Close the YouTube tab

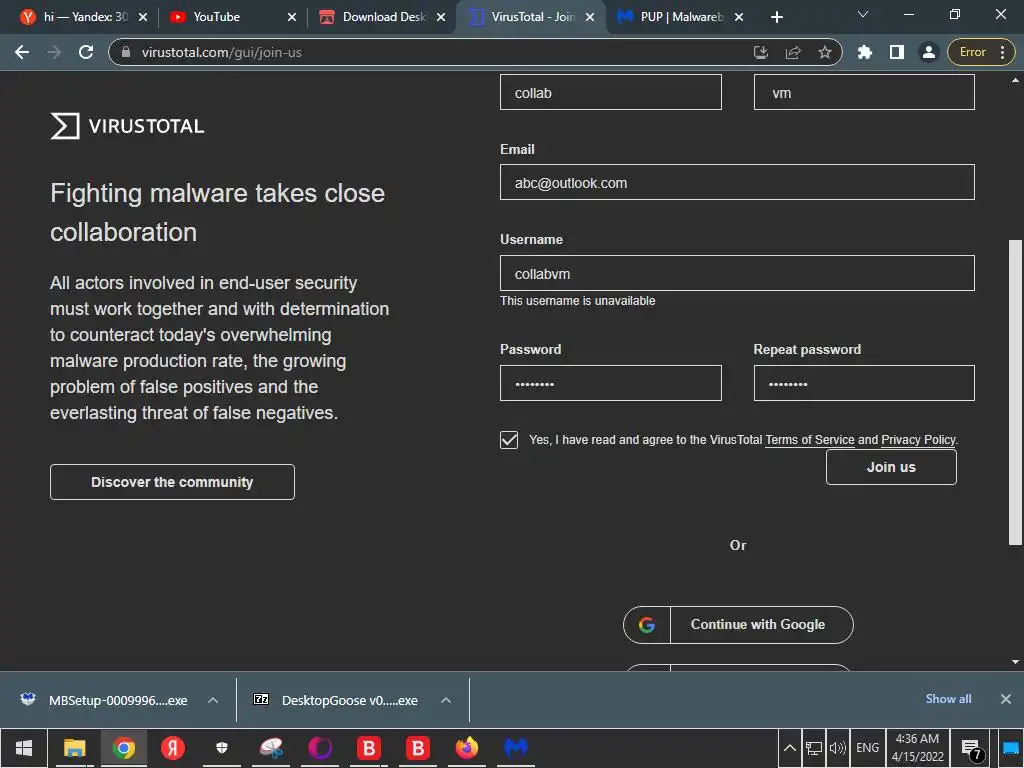coord(292,17)
